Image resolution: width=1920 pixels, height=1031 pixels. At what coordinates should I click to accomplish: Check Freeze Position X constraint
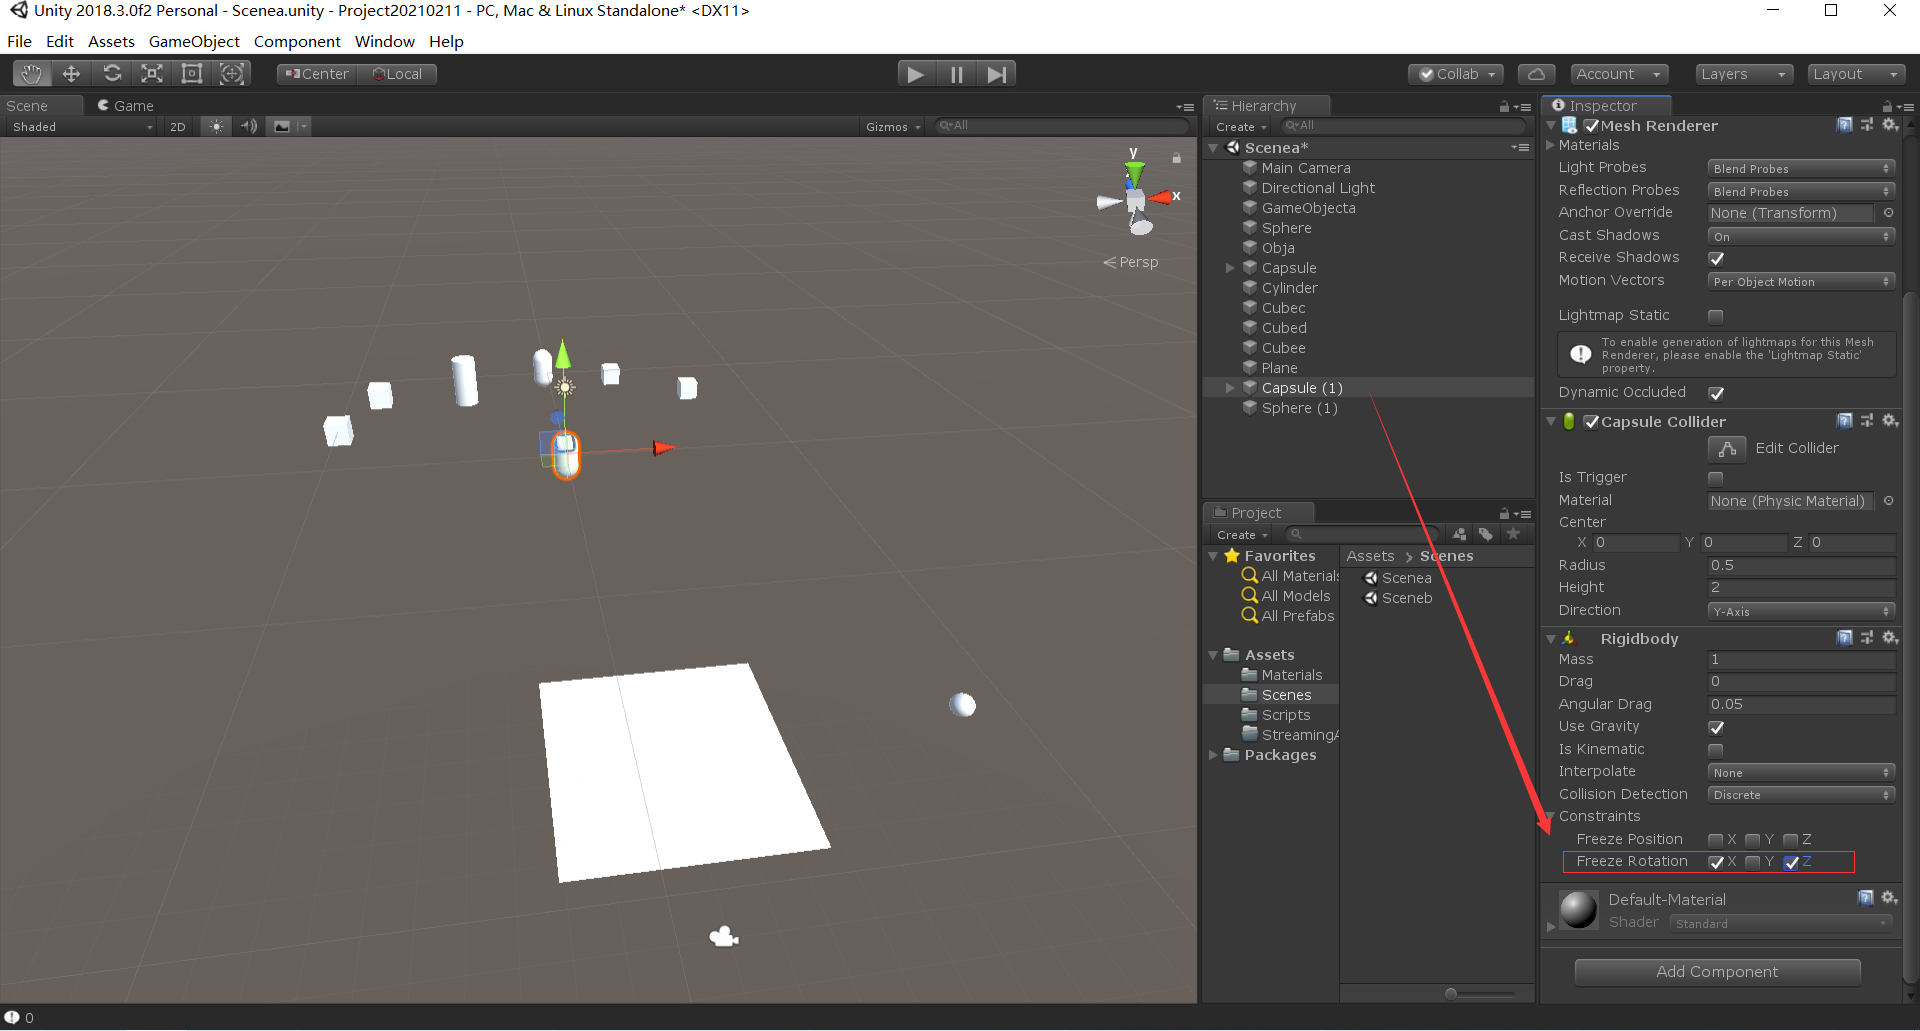click(1718, 840)
